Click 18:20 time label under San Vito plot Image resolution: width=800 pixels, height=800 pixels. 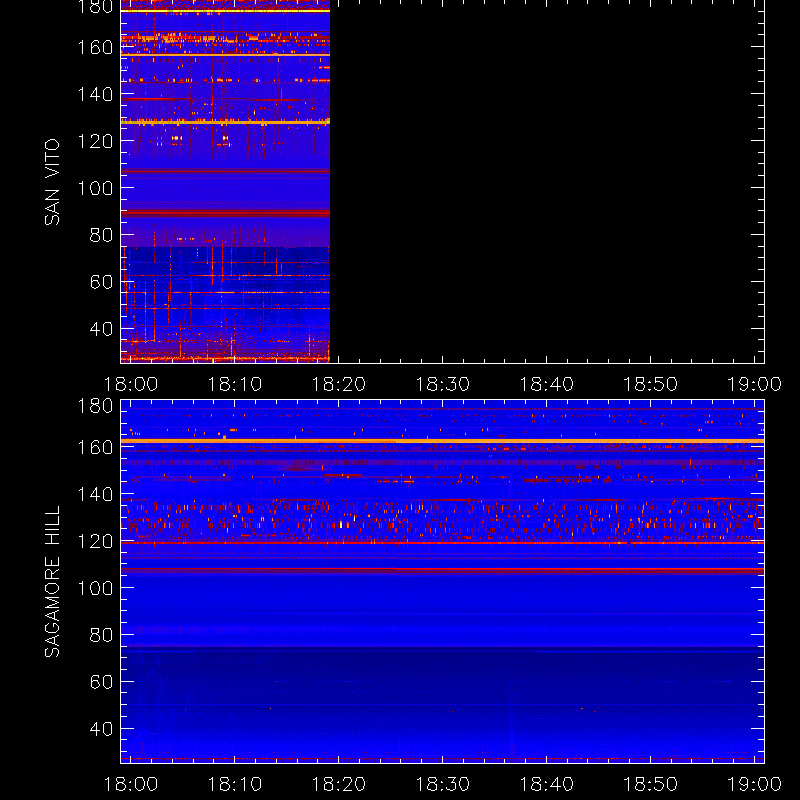tap(338, 384)
